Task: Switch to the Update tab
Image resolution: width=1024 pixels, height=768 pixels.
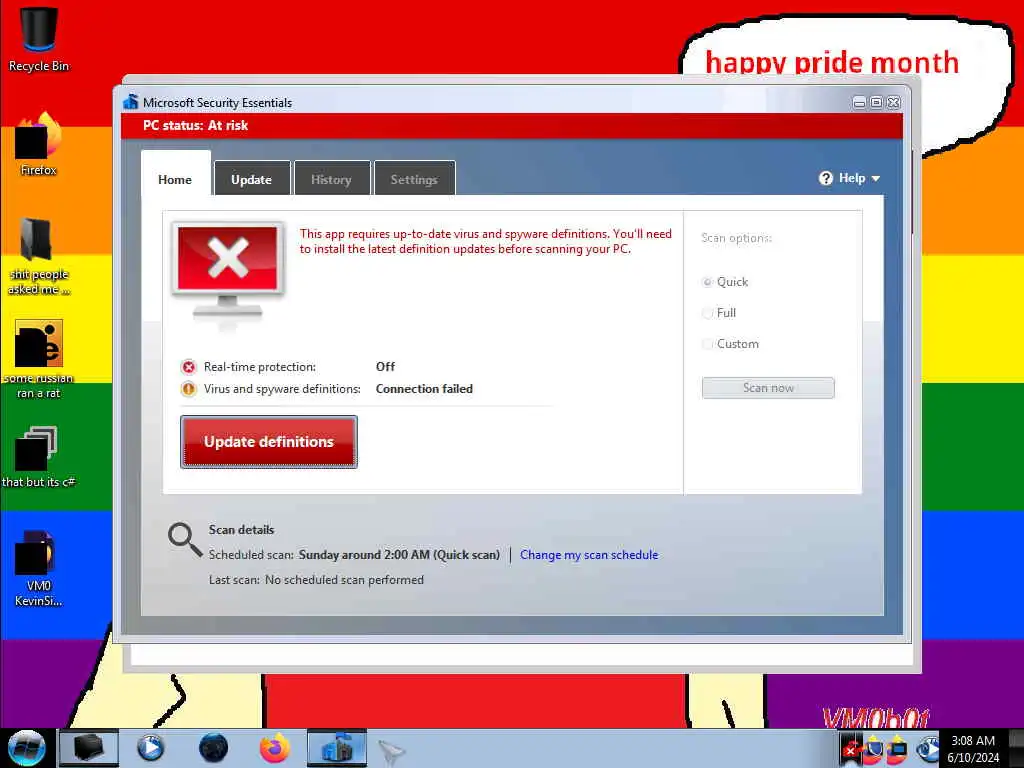Action: [251, 179]
